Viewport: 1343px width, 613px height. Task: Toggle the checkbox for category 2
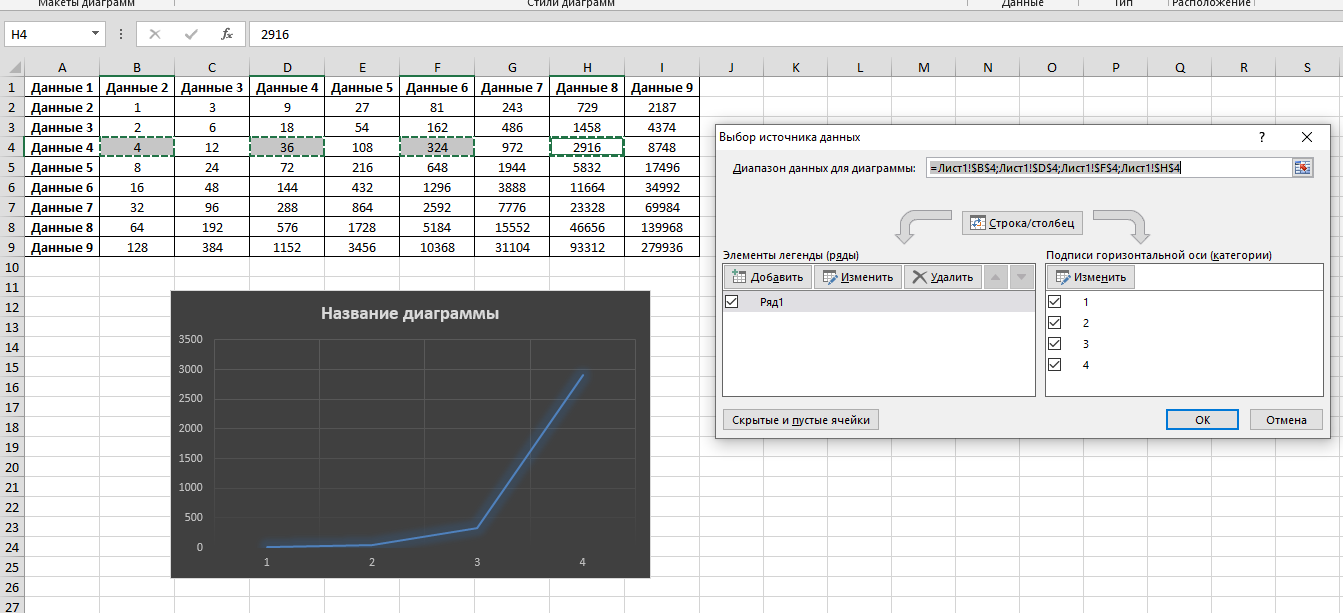[x=1054, y=322]
